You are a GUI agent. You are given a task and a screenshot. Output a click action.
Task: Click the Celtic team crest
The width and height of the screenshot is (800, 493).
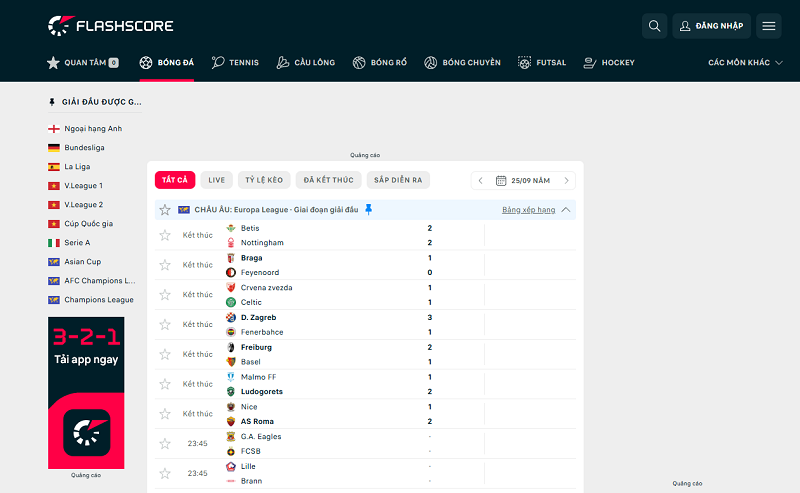click(231, 302)
